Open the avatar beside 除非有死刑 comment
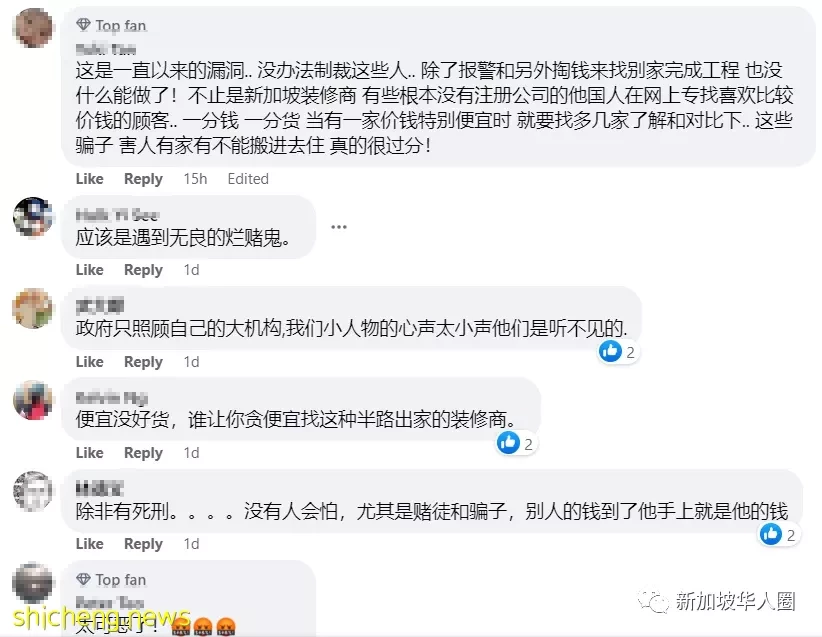 [33, 491]
